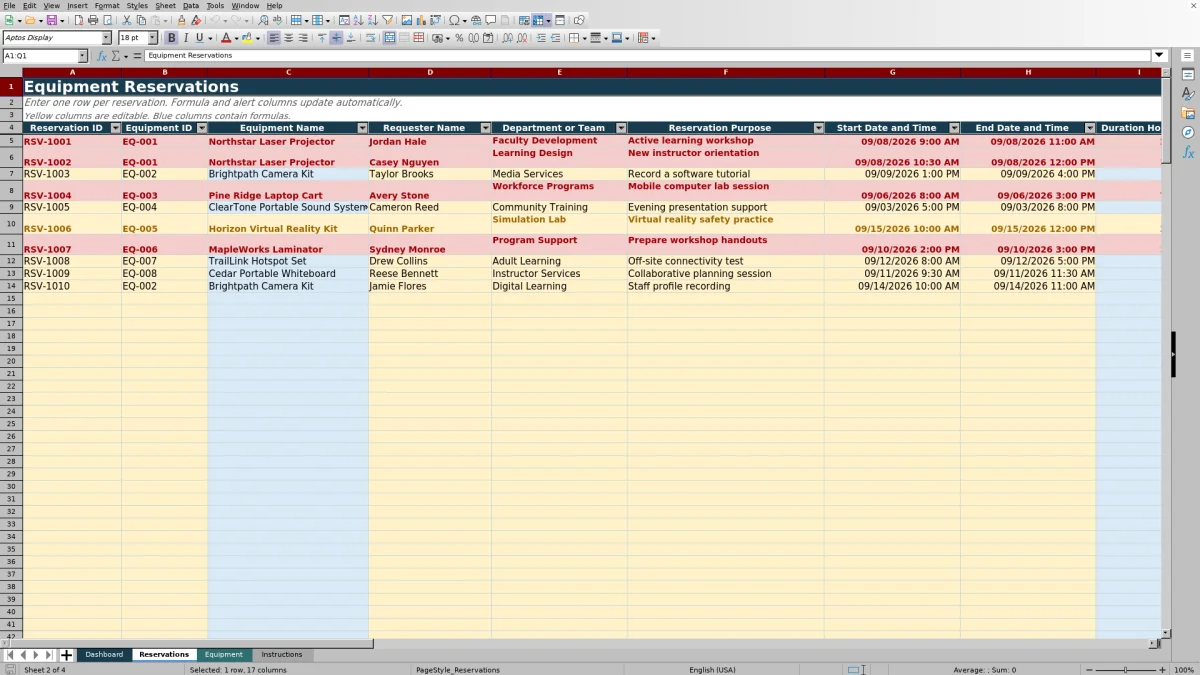Open the Equipment ID filter dropdown
The width and height of the screenshot is (1200, 675).
201,128
